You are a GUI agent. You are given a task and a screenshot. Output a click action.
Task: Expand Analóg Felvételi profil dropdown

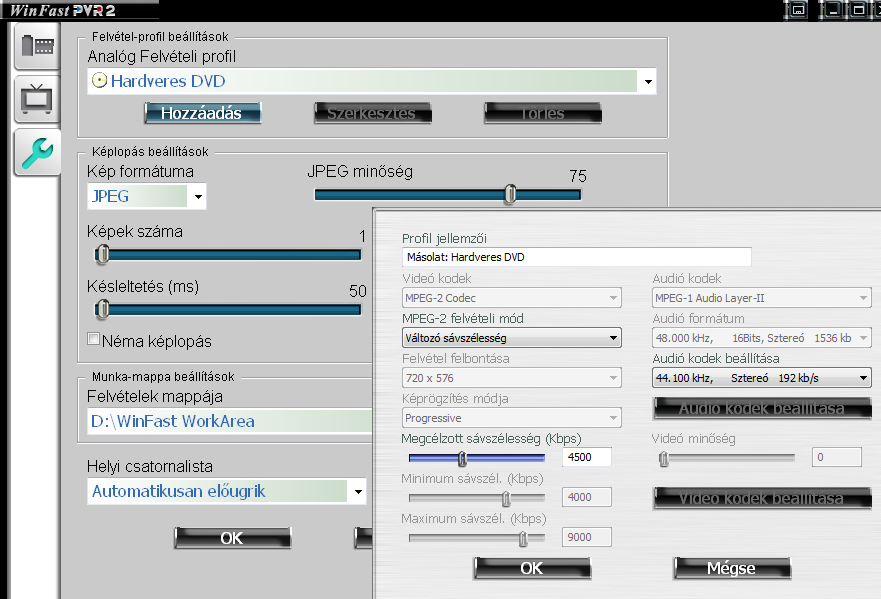point(648,81)
